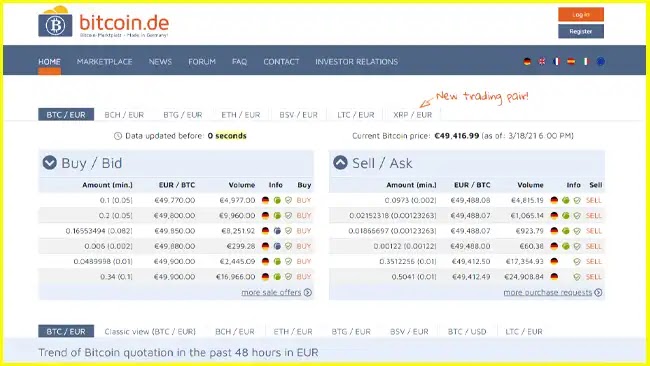
Task: Click BUY on the €49,770.00 offer
Action: (304, 200)
